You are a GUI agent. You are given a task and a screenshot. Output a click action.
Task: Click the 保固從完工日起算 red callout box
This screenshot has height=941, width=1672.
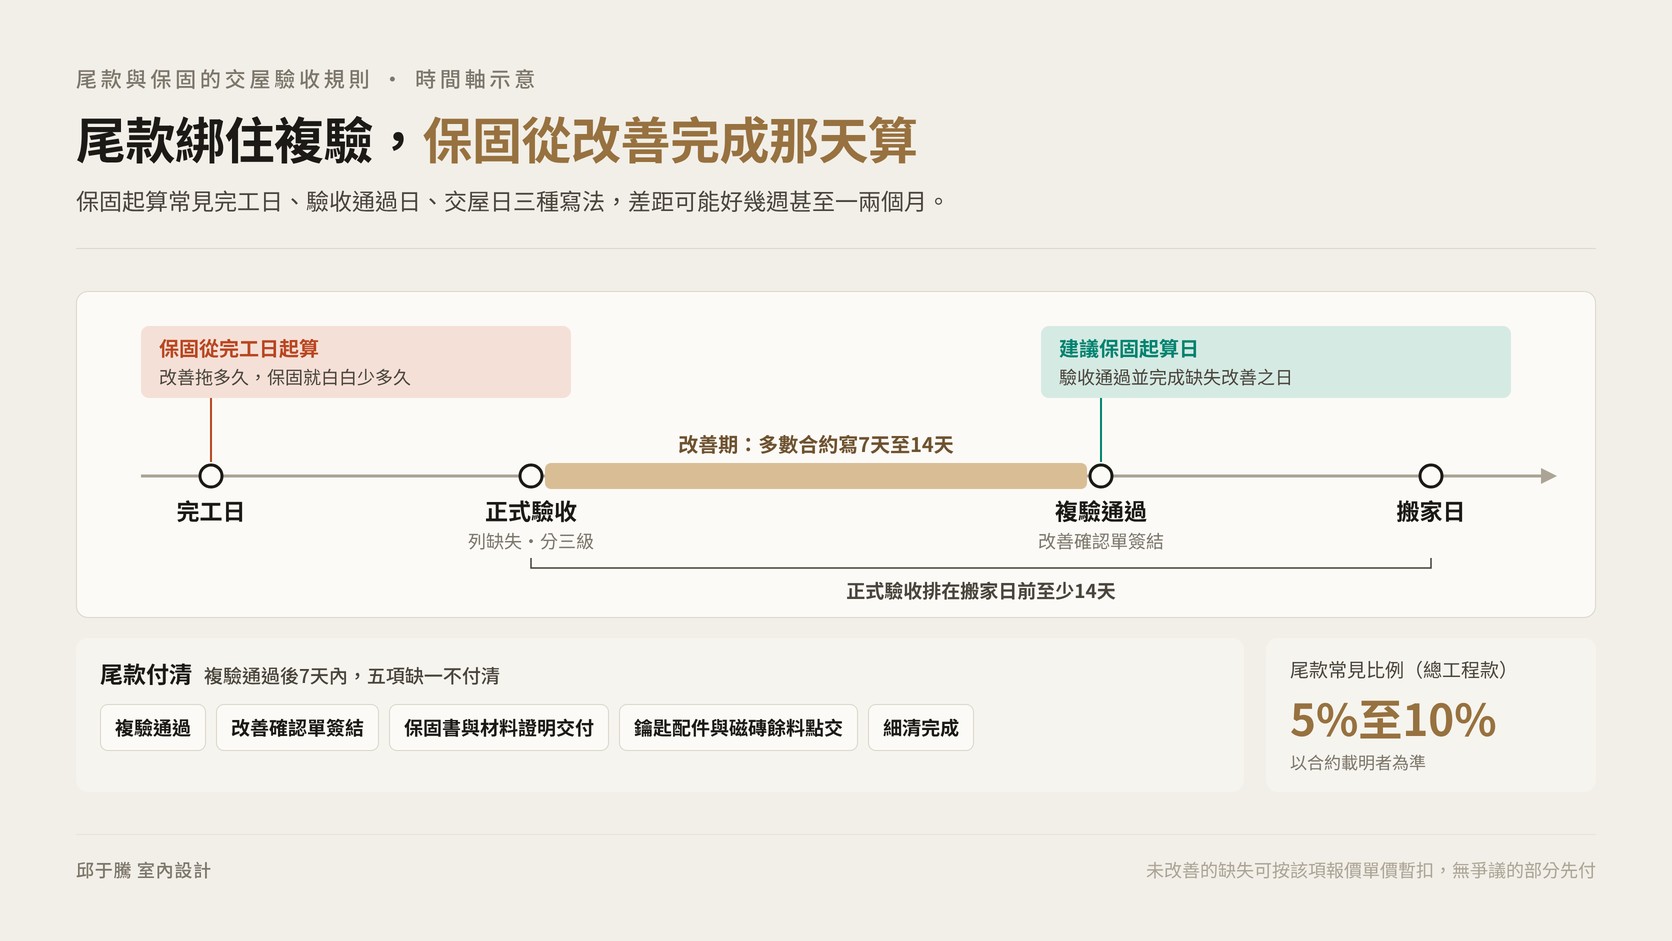click(x=356, y=362)
